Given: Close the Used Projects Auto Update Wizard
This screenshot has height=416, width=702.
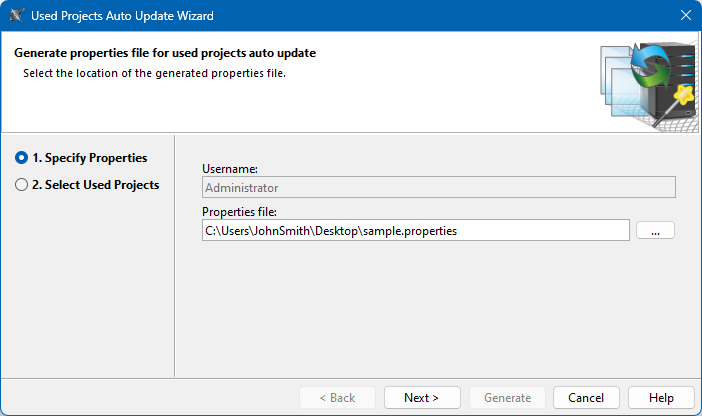Looking at the screenshot, I should pyautogui.click(x=685, y=16).
